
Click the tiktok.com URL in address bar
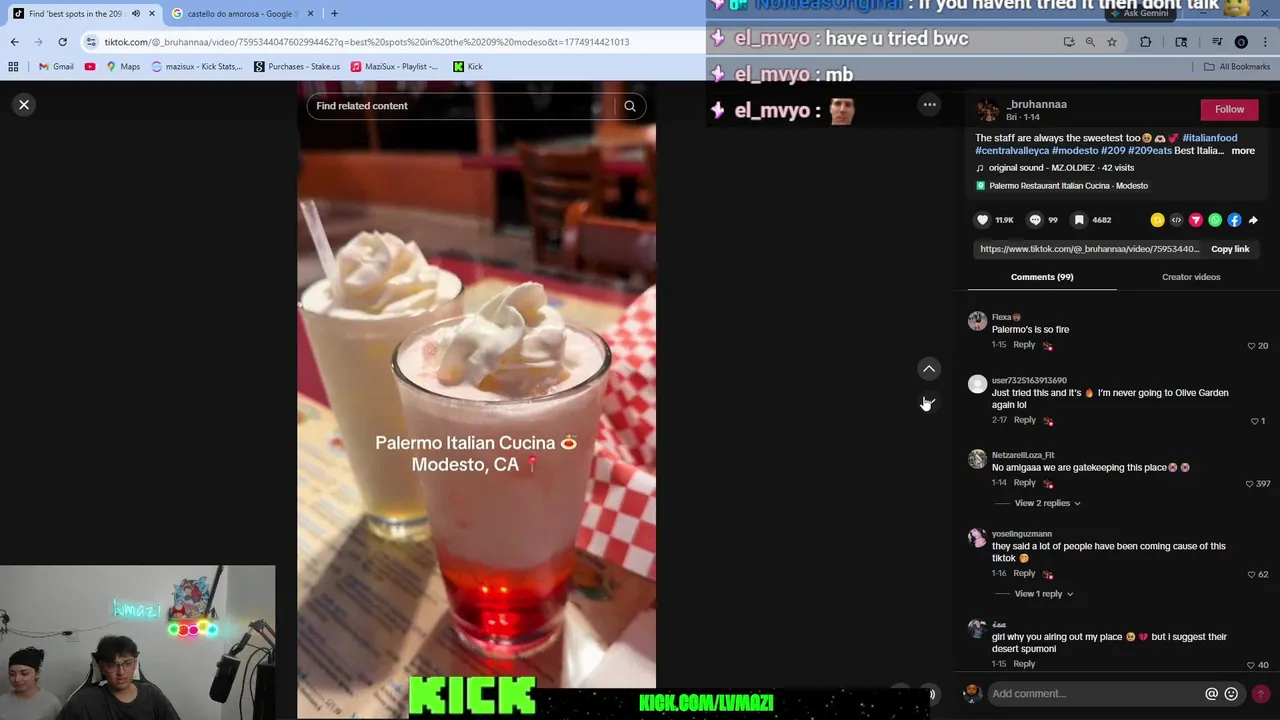pyautogui.click(x=366, y=42)
